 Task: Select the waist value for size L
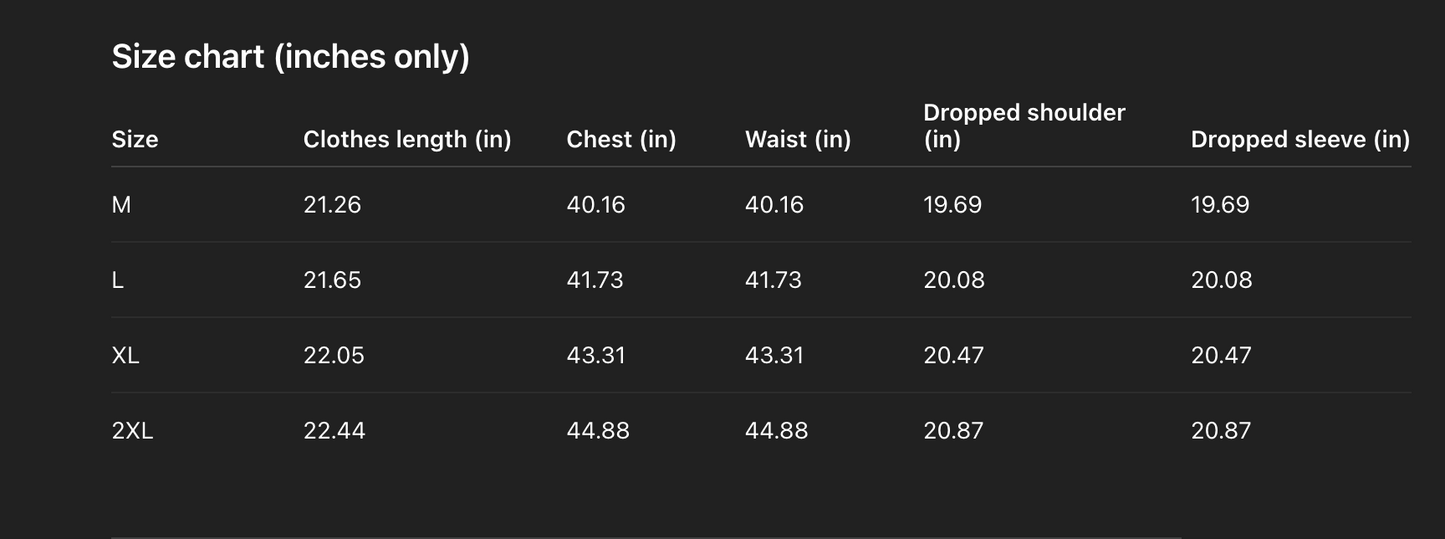point(773,280)
